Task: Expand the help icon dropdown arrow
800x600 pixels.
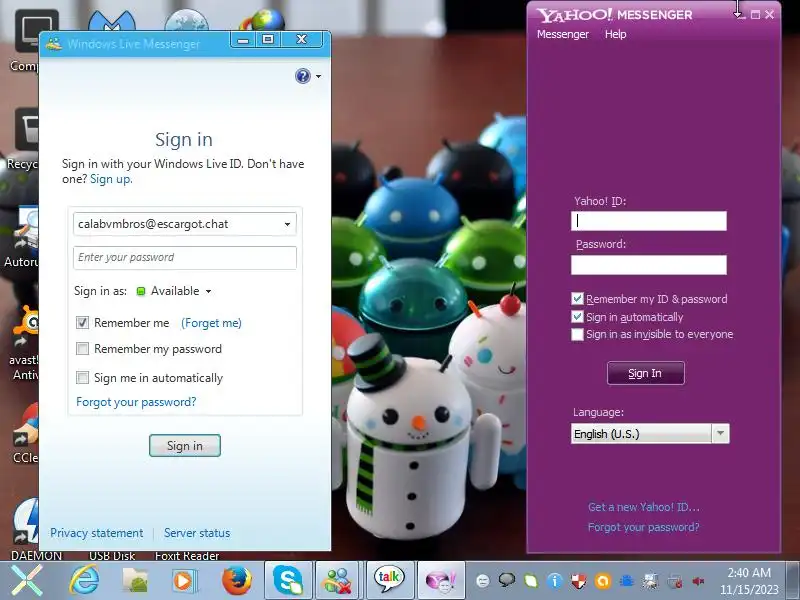Action: tap(318, 77)
